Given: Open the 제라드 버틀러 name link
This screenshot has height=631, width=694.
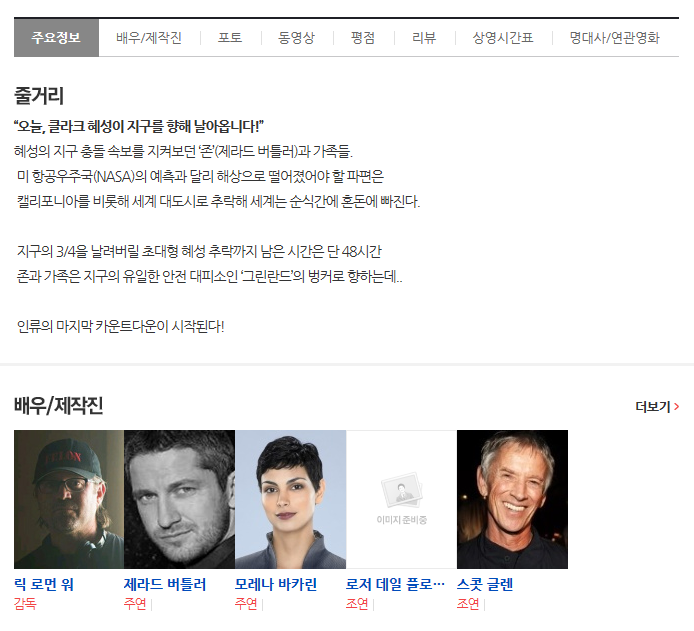Looking at the screenshot, I should tap(165, 585).
